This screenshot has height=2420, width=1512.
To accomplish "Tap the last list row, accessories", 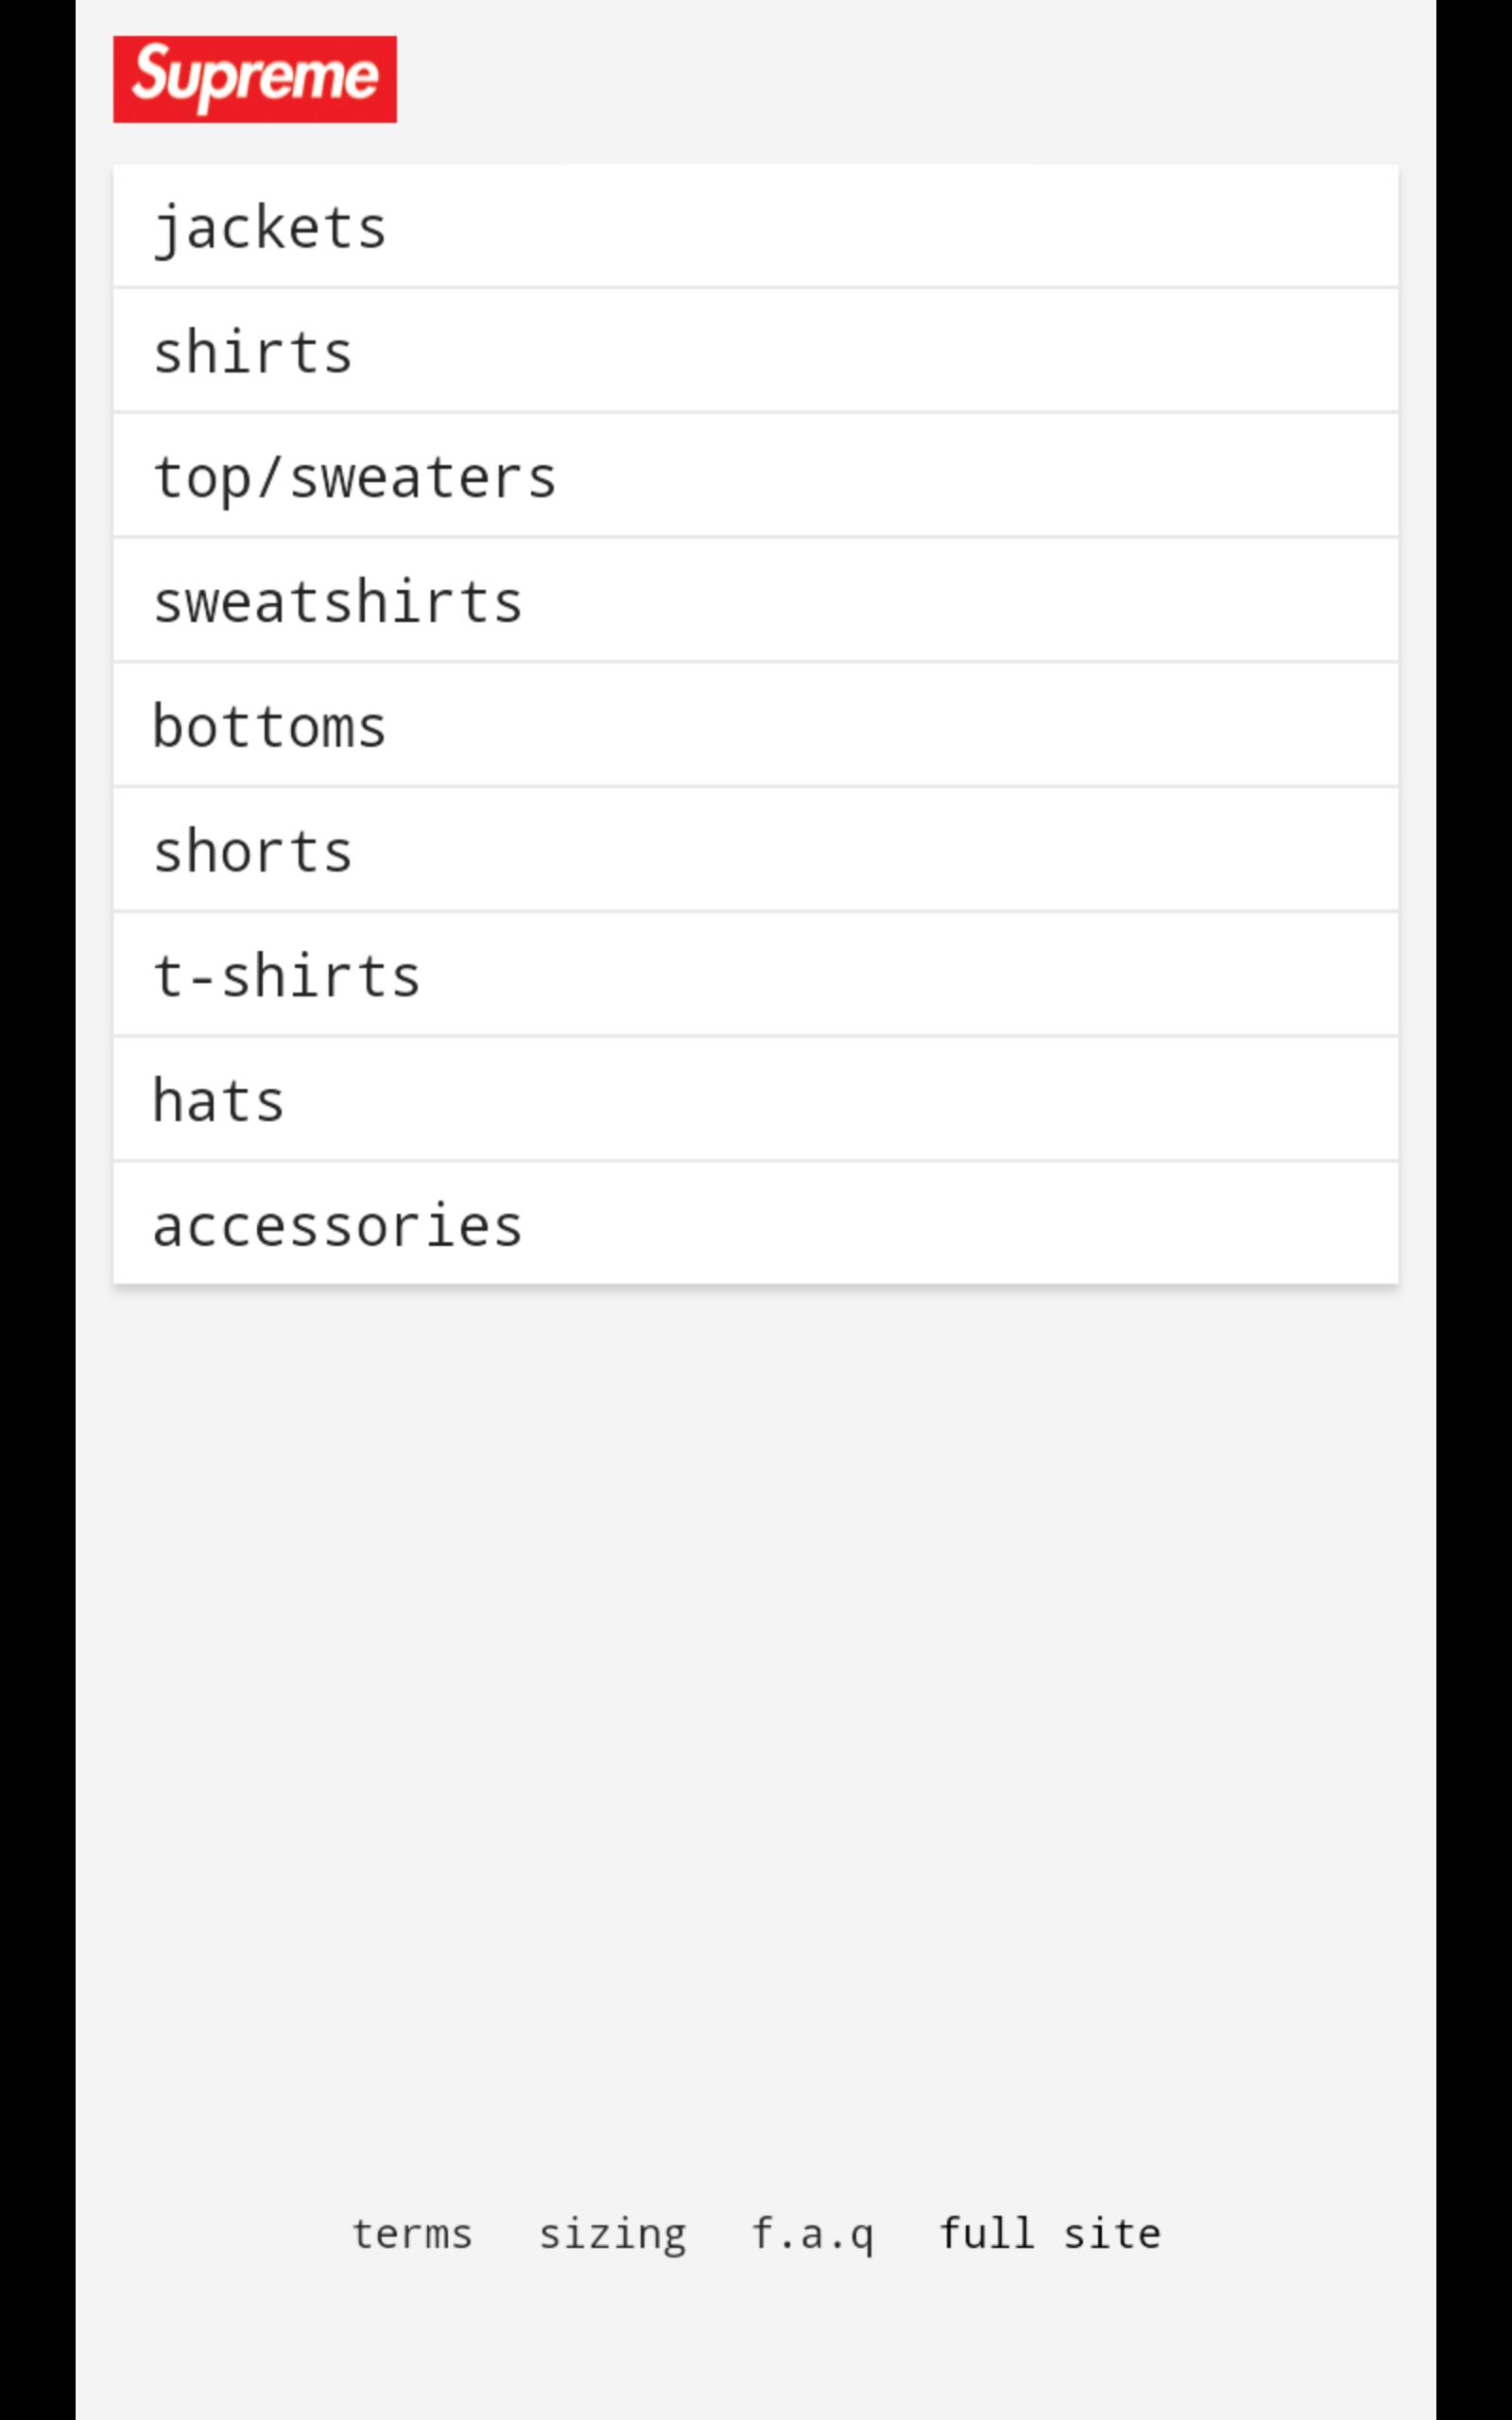I will pyautogui.click(x=755, y=1224).
